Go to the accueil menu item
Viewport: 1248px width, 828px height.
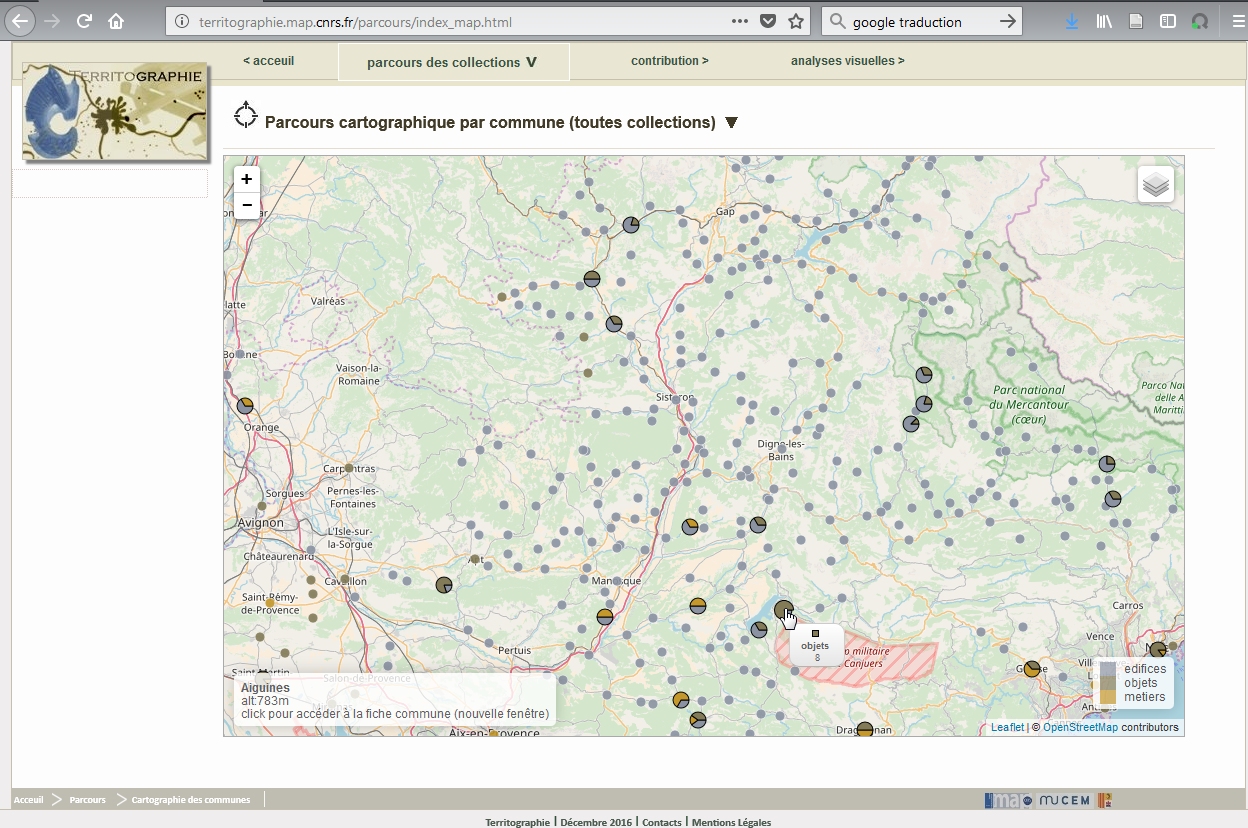(268, 61)
